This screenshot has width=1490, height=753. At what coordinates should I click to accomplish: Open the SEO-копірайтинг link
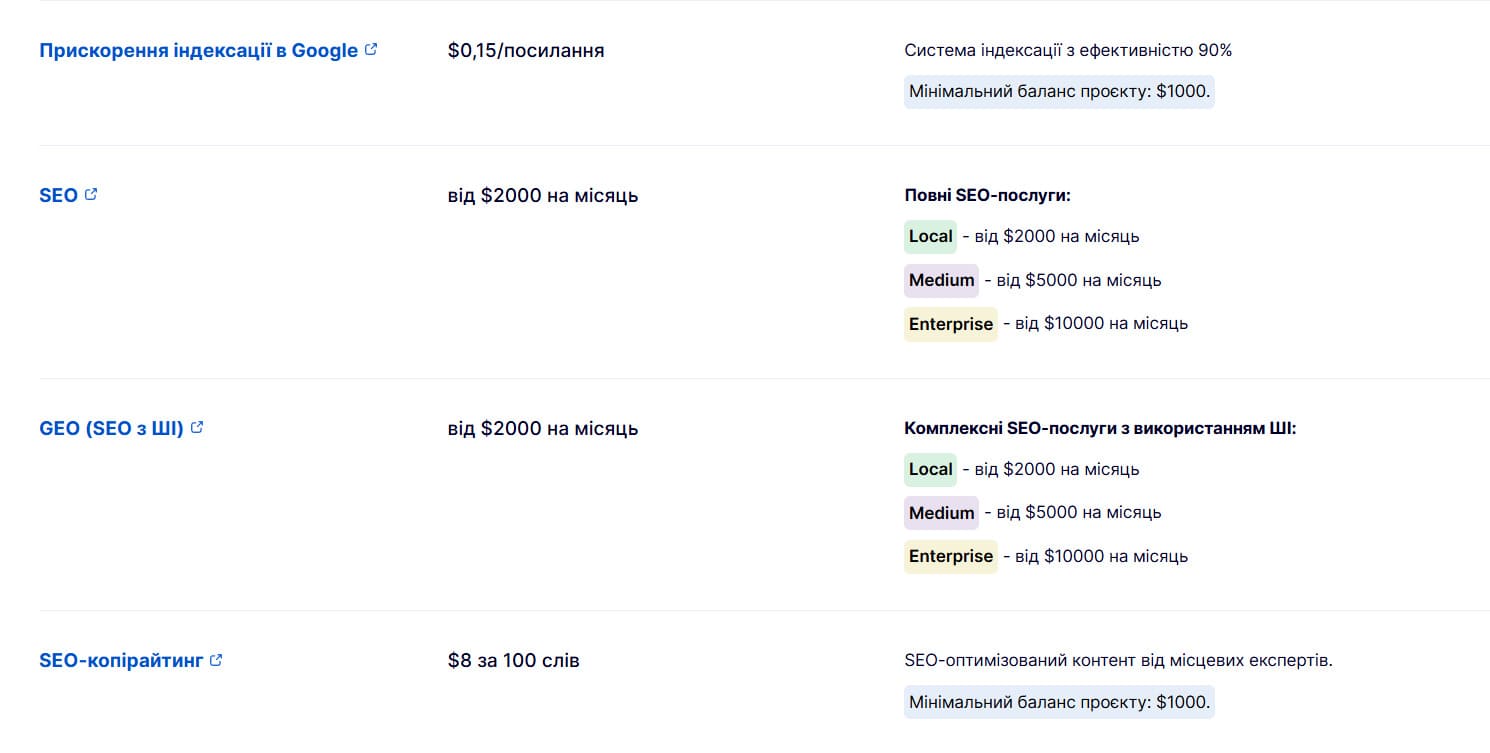click(121, 661)
